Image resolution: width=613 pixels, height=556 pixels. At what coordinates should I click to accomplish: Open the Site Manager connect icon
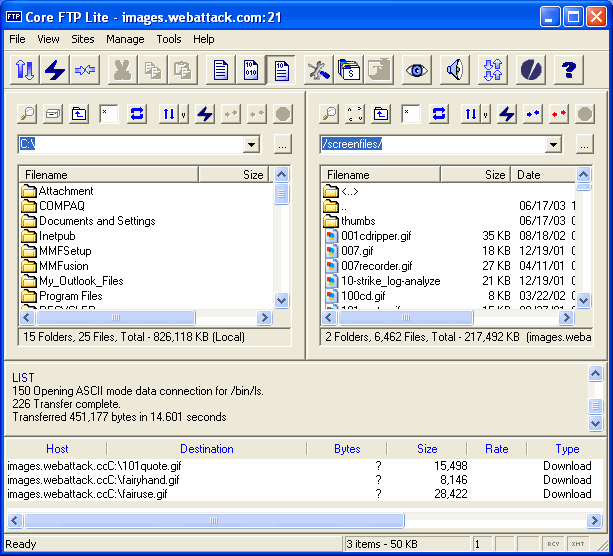pyautogui.click(x=25, y=70)
